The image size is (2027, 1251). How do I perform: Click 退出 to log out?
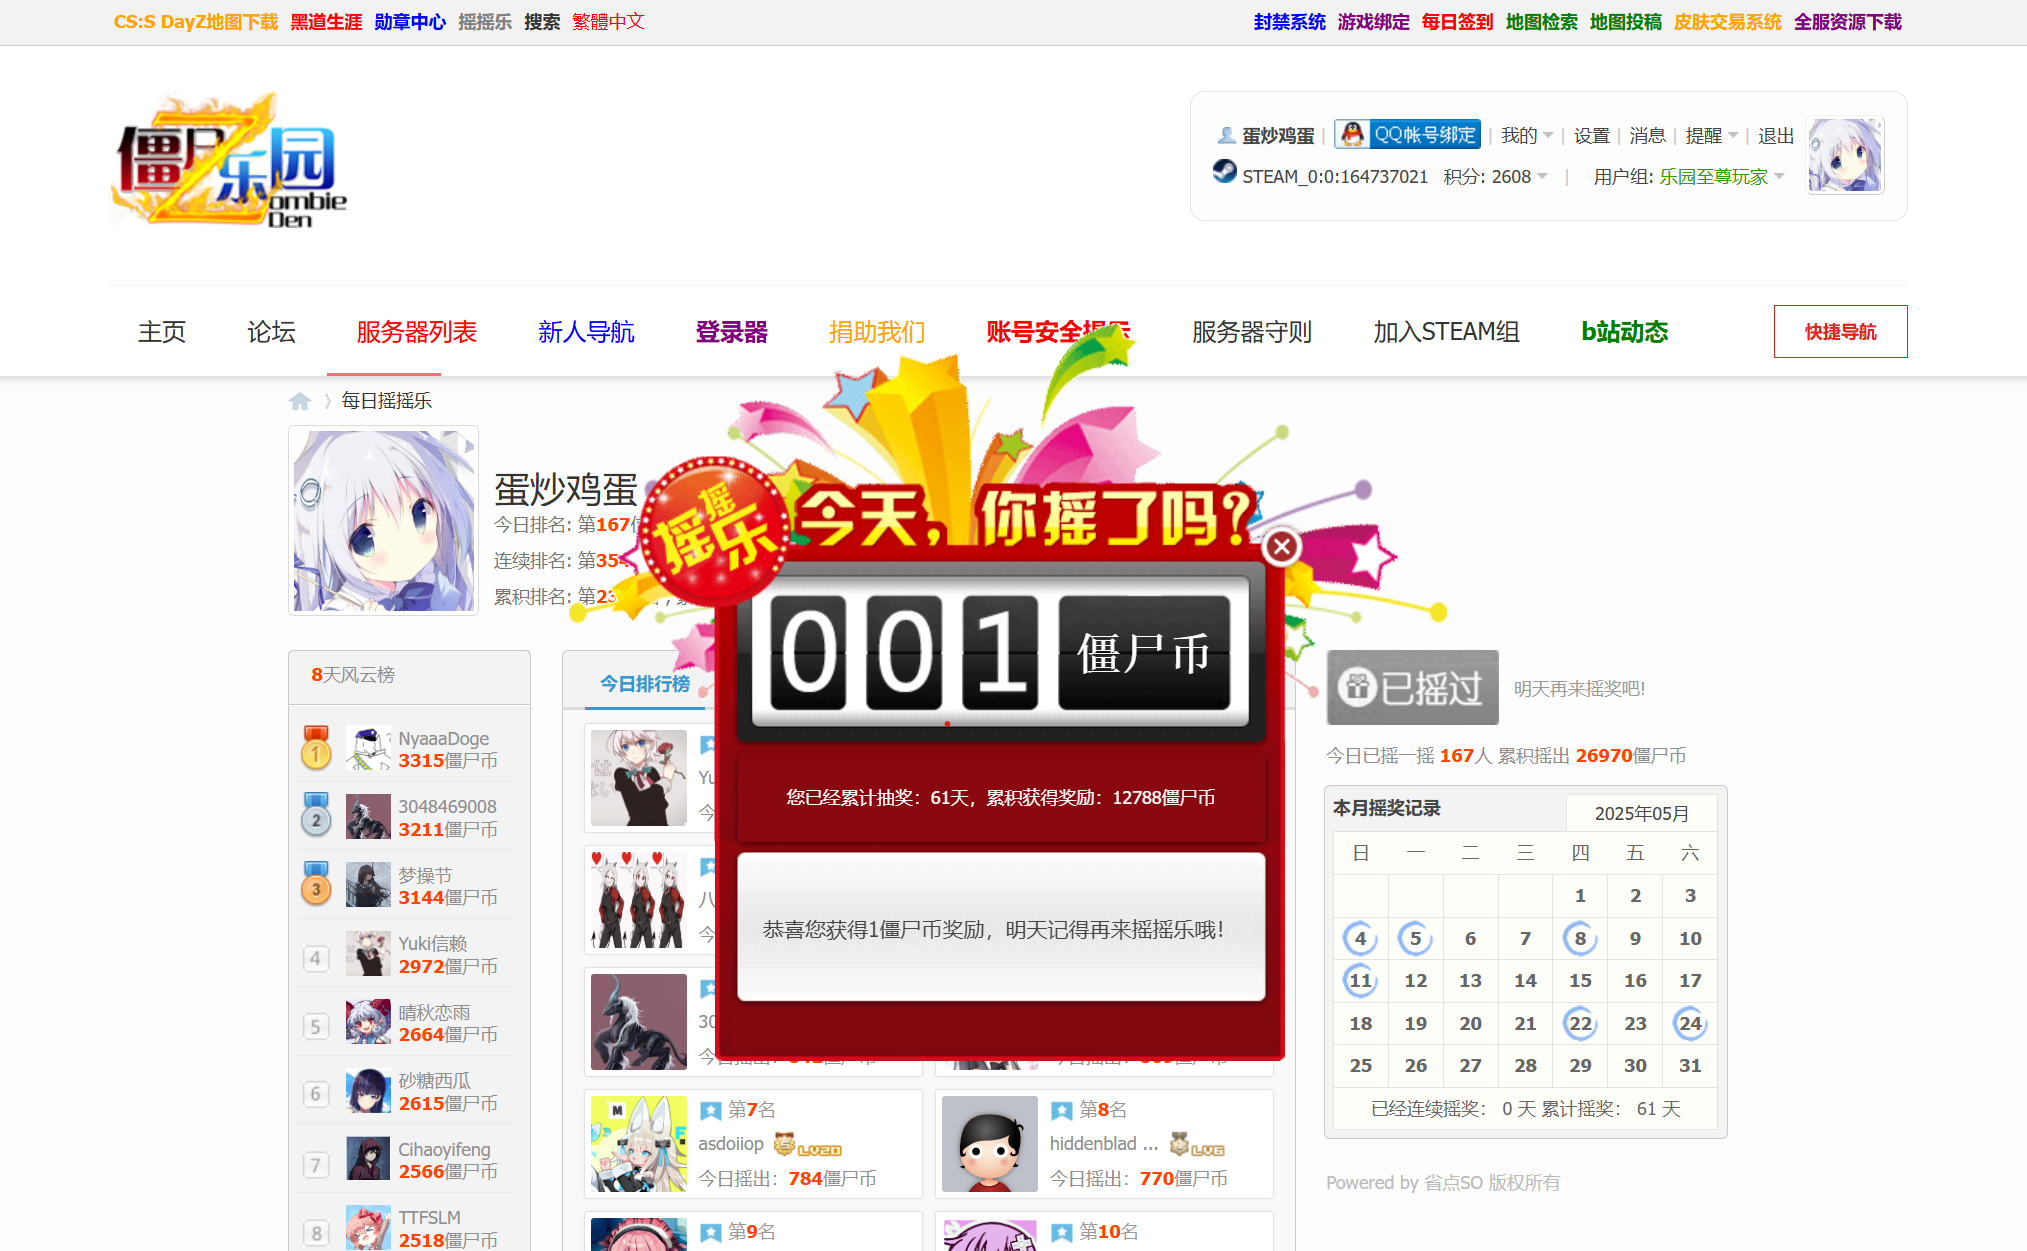point(1776,135)
